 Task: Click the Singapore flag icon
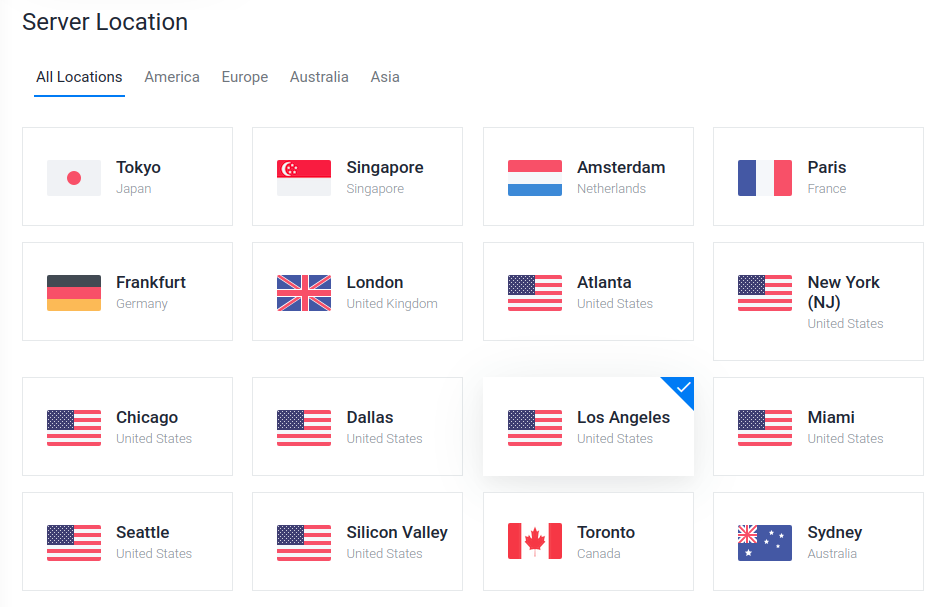(304, 178)
